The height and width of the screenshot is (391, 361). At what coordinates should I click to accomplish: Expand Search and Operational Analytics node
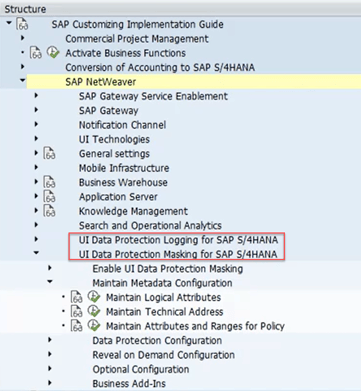tap(36, 225)
